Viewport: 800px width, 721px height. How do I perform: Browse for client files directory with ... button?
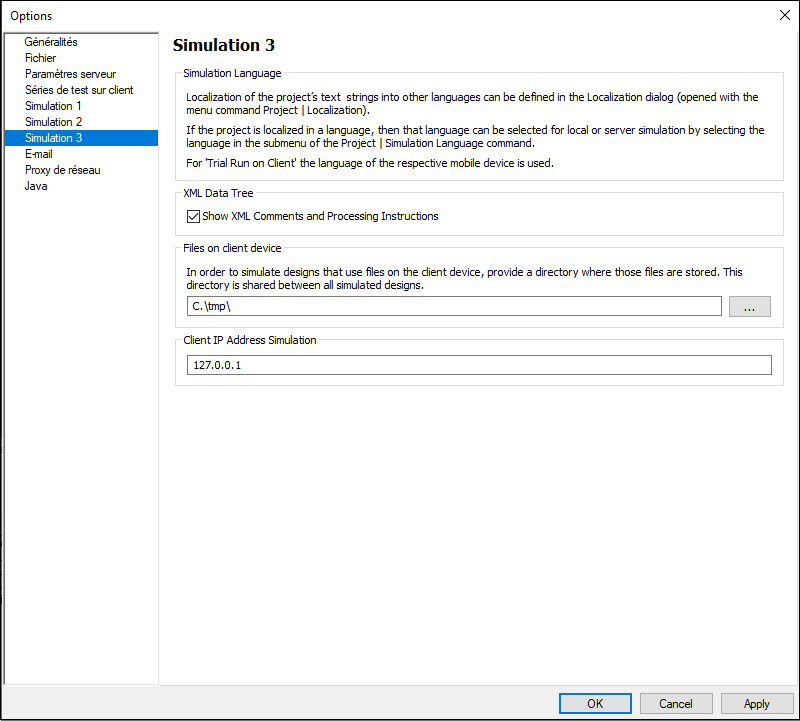pyautogui.click(x=749, y=307)
